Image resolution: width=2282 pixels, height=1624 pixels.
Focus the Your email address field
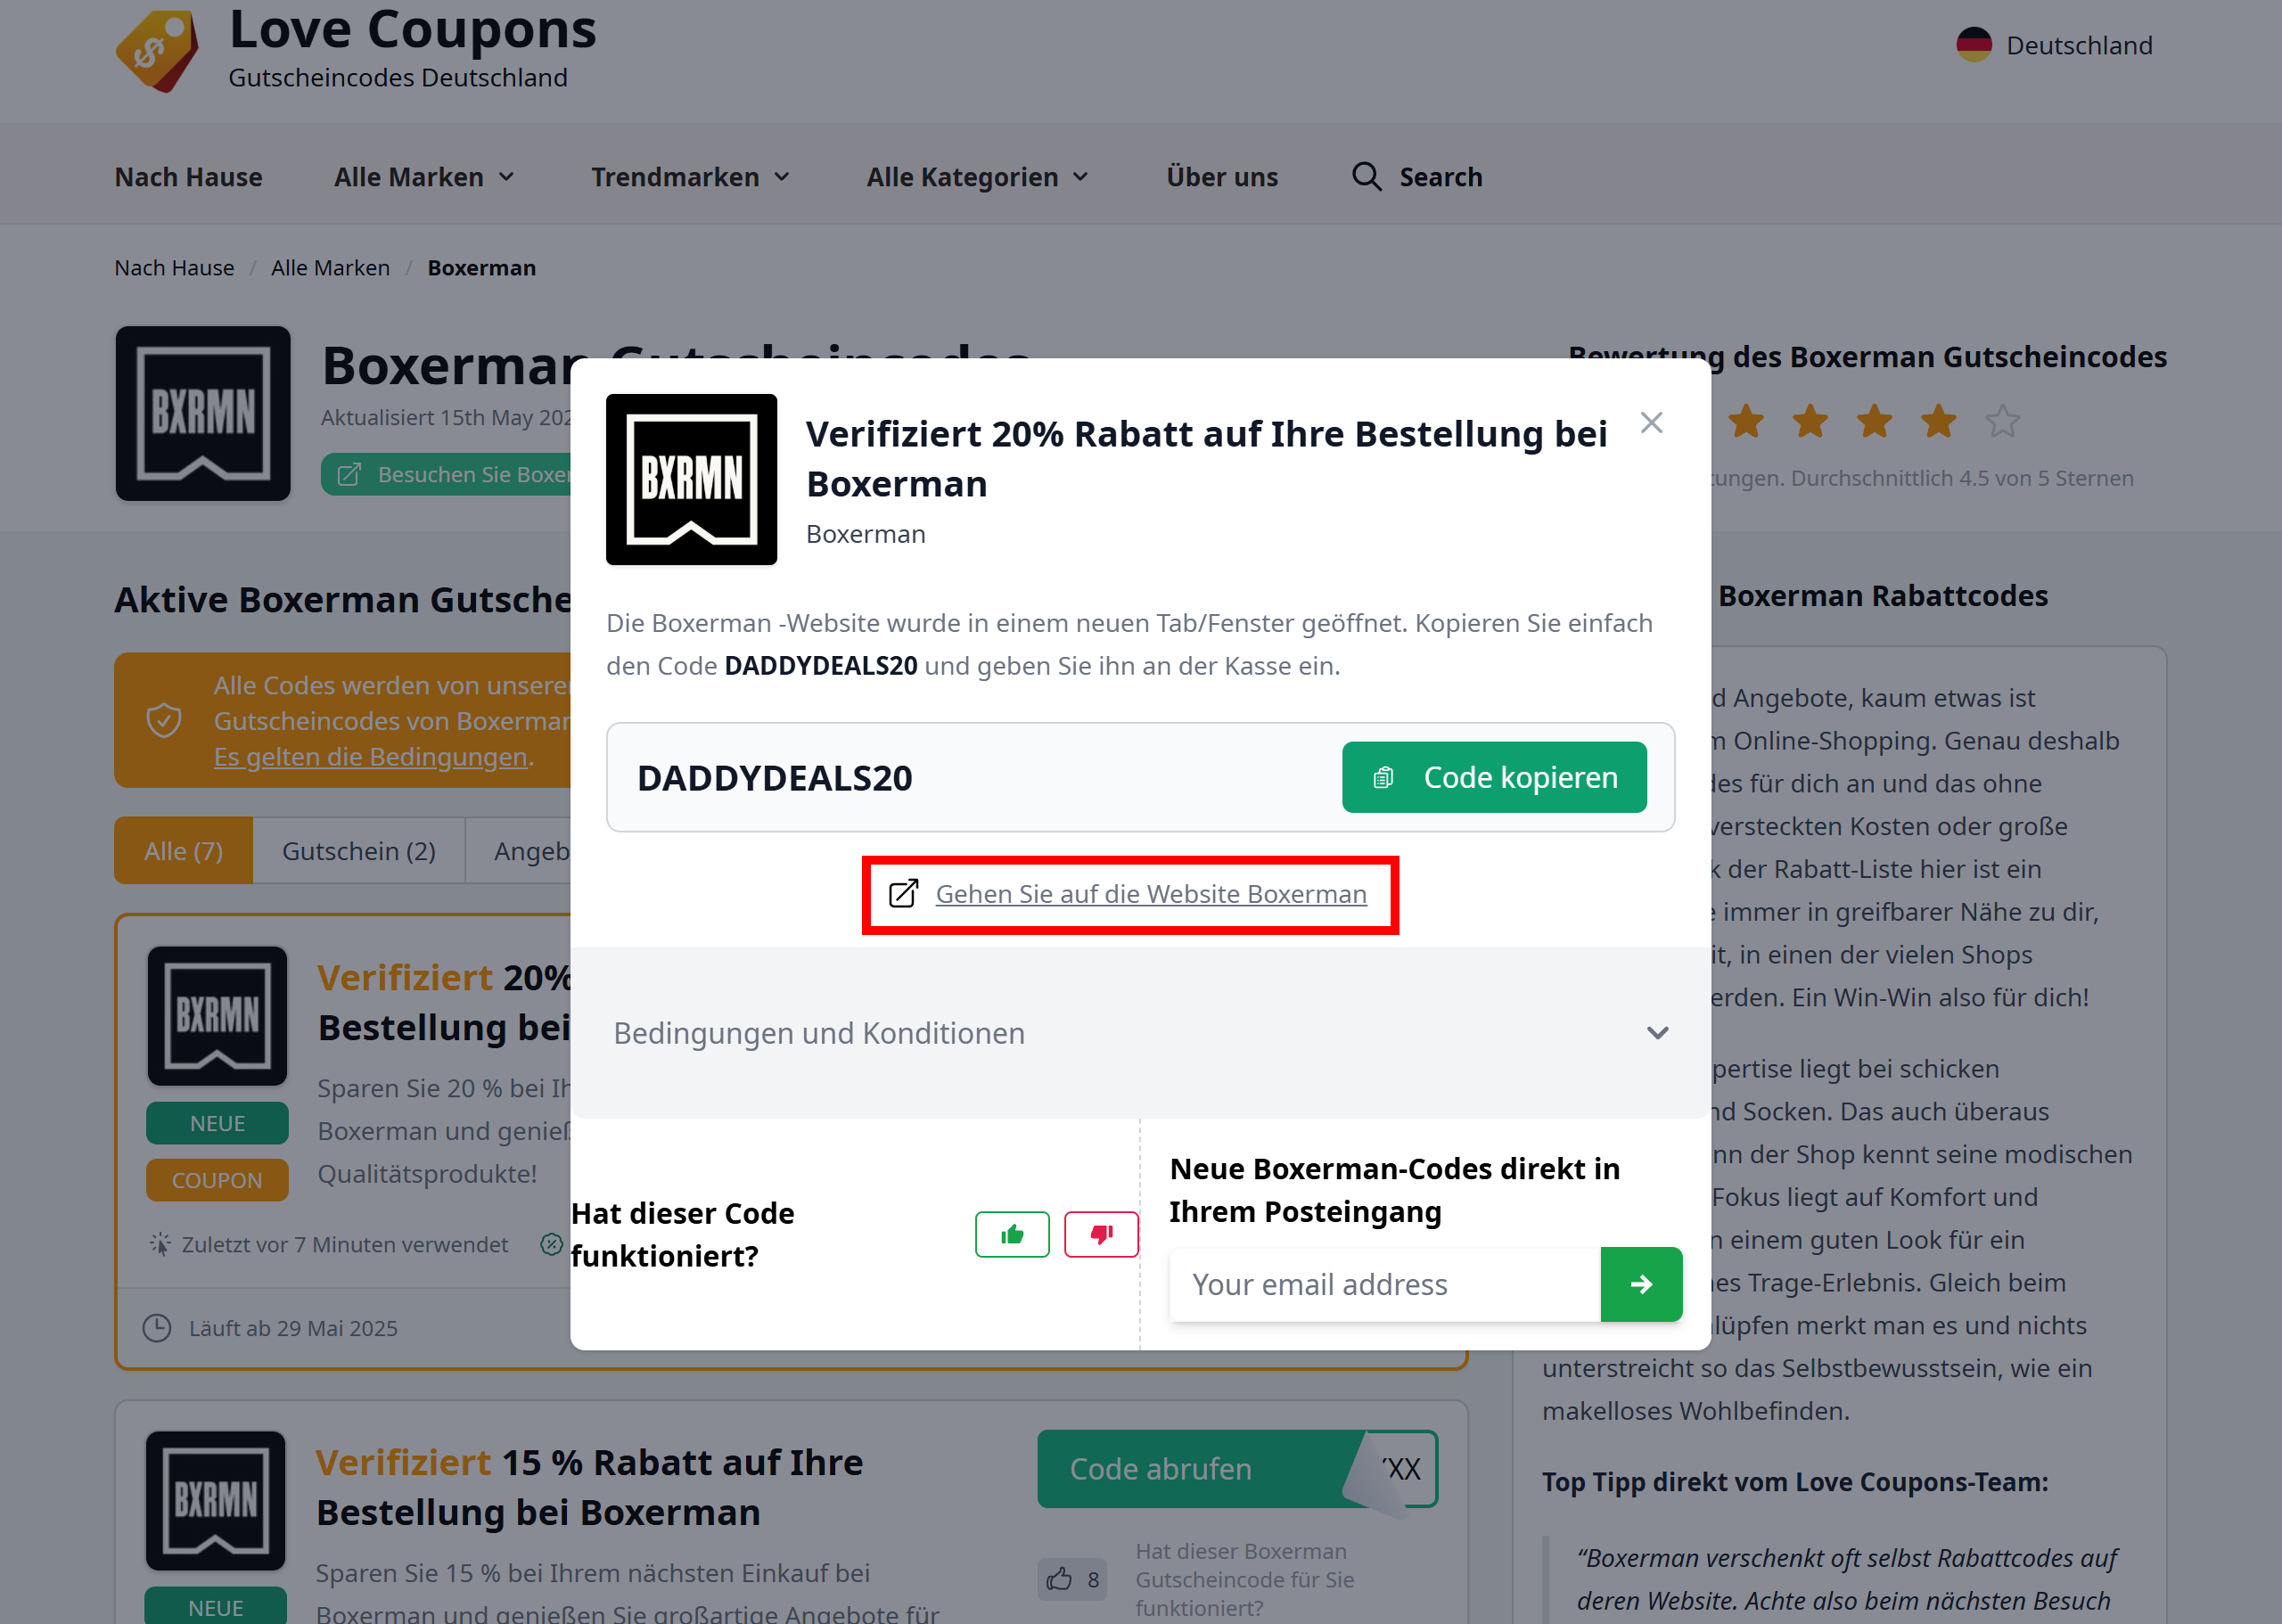[1384, 1284]
